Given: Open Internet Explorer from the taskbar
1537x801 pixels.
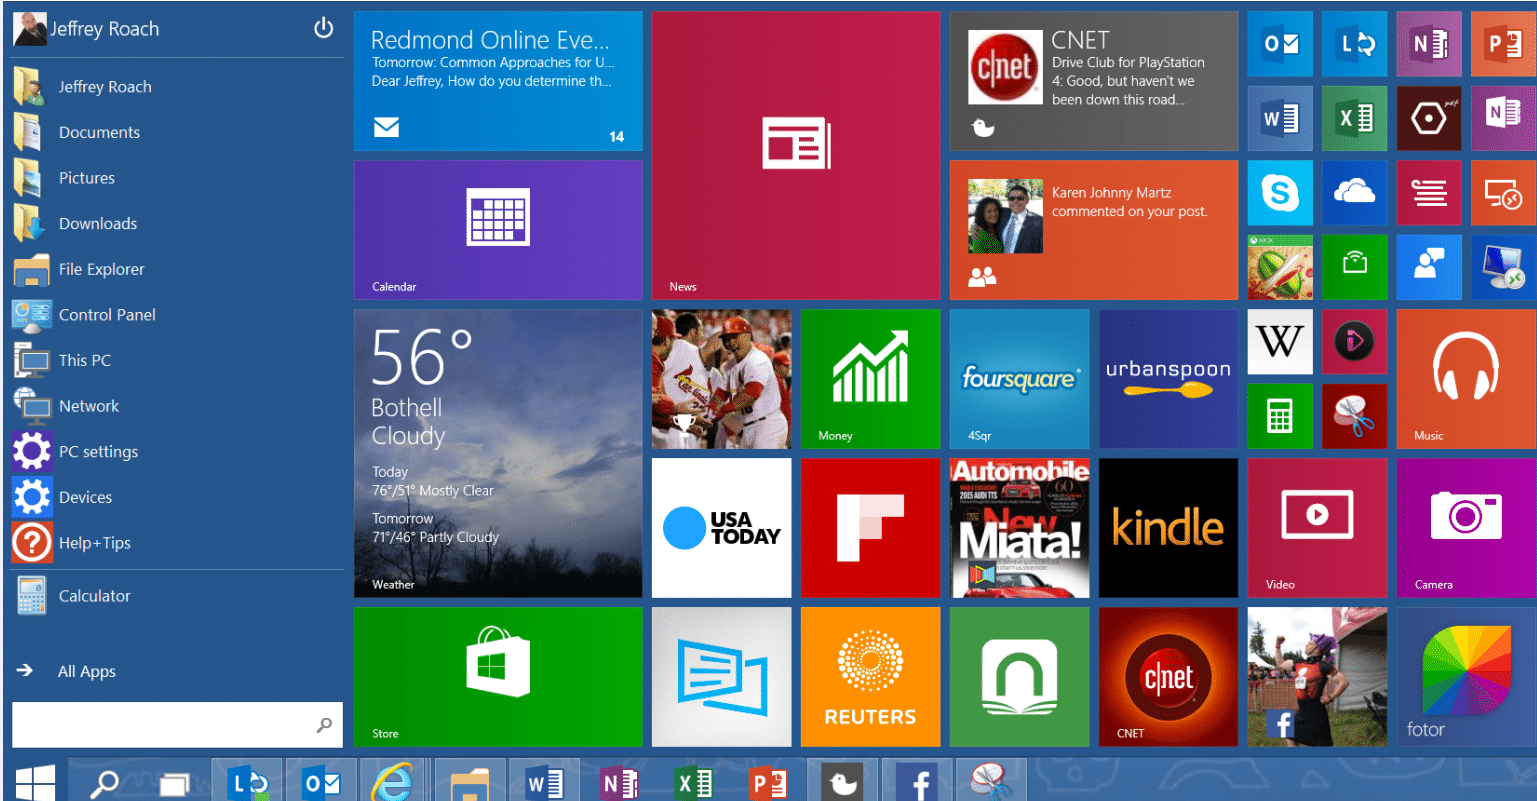Looking at the screenshot, I should point(391,782).
